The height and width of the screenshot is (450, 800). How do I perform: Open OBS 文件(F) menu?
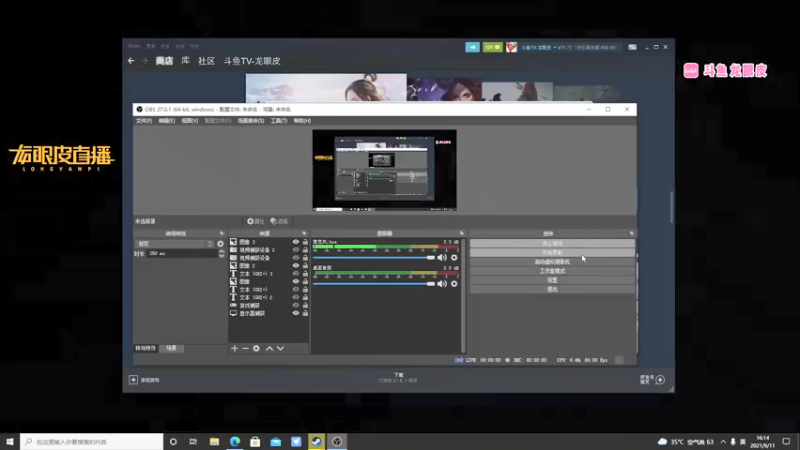(144, 121)
